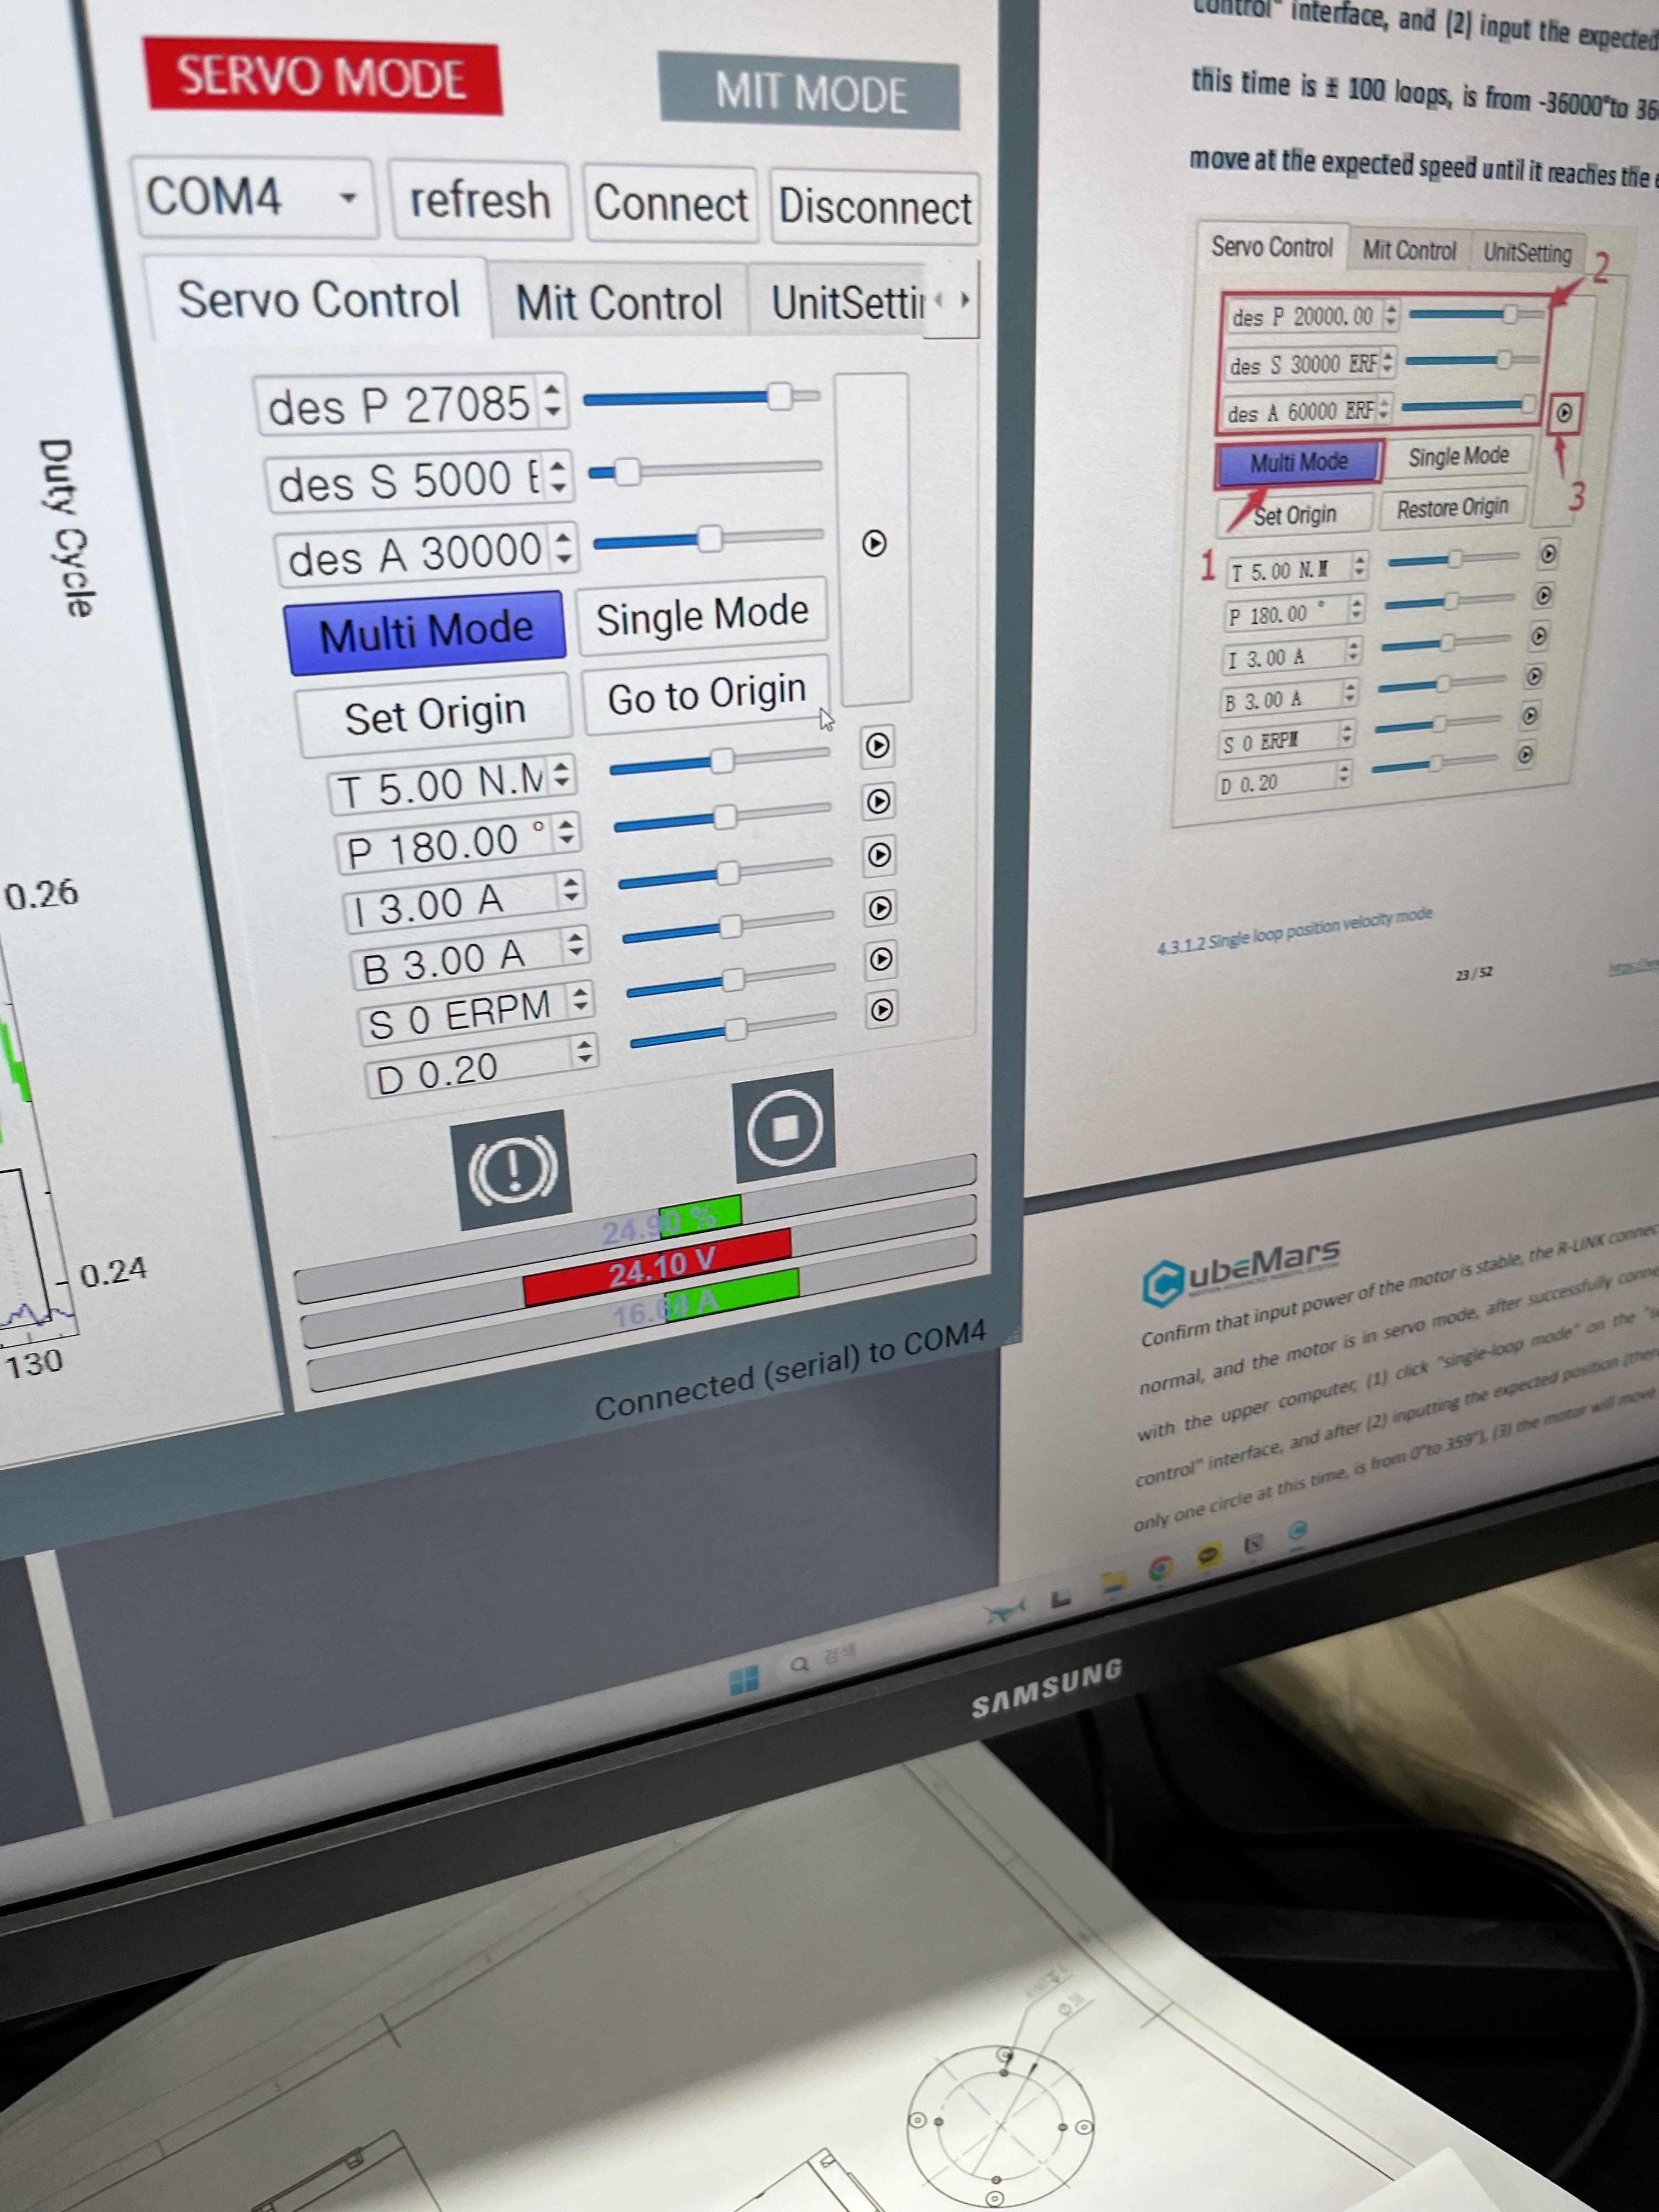1659x2212 pixels.
Task: Click the brake warning exclamation icon
Action: tap(513, 1169)
